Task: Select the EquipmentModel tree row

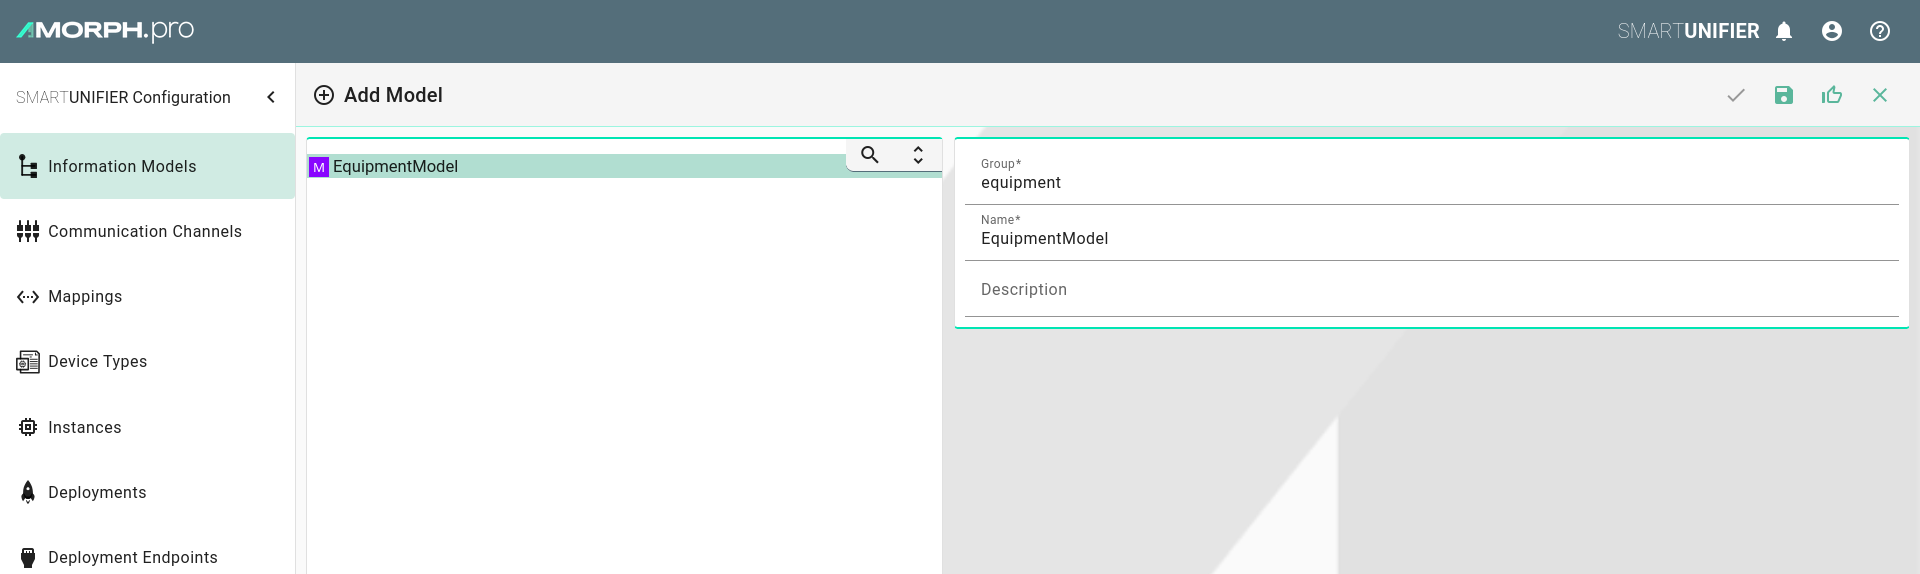Action: tap(624, 166)
